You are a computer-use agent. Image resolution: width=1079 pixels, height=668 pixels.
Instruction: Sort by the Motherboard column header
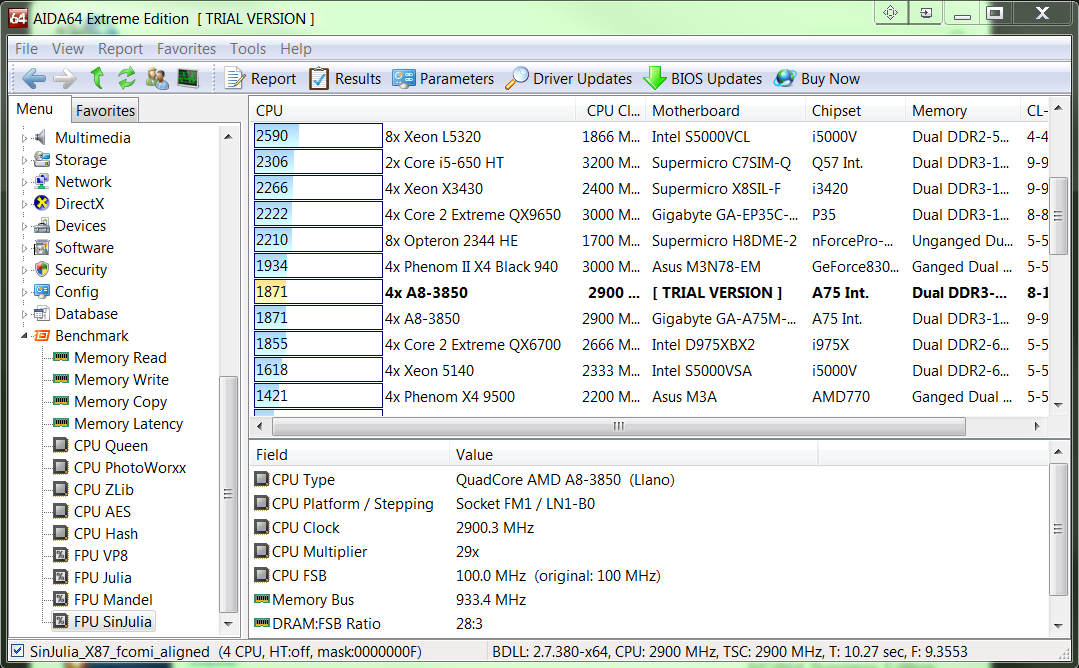725,111
